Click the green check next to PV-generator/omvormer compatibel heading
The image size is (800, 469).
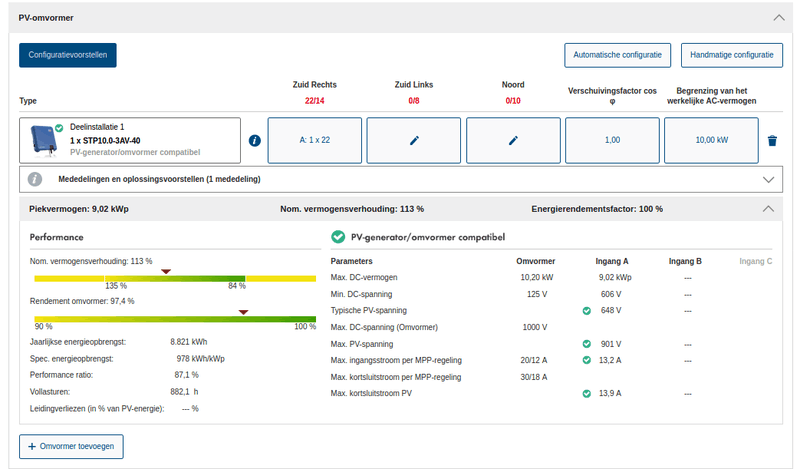click(x=338, y=237)
